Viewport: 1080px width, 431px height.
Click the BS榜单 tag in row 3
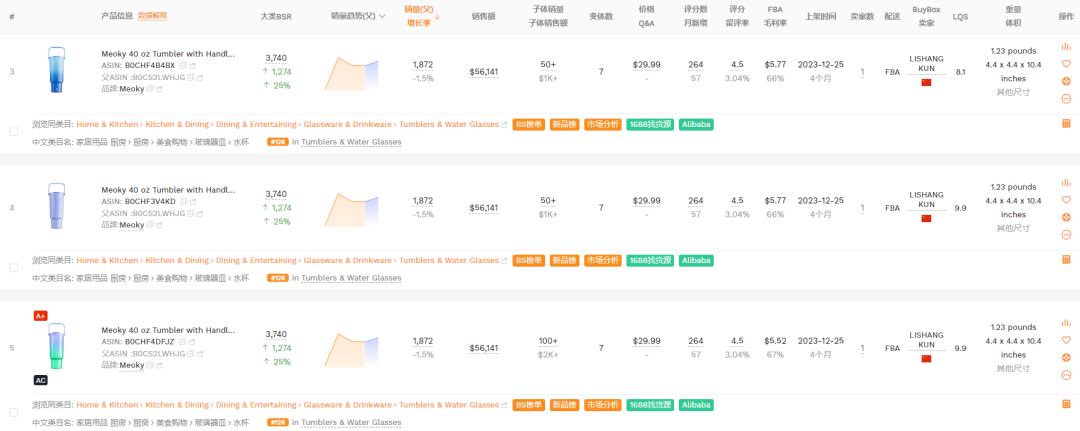pos(529,124)
